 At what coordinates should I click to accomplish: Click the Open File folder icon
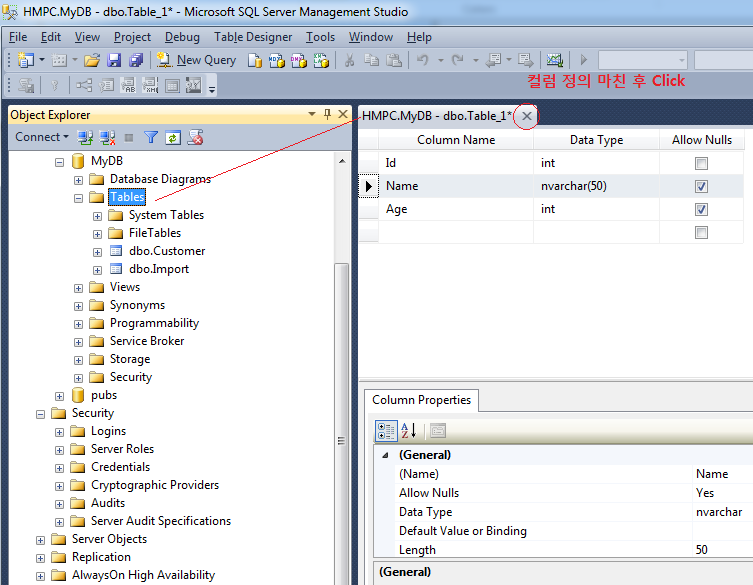pos(92,60)
